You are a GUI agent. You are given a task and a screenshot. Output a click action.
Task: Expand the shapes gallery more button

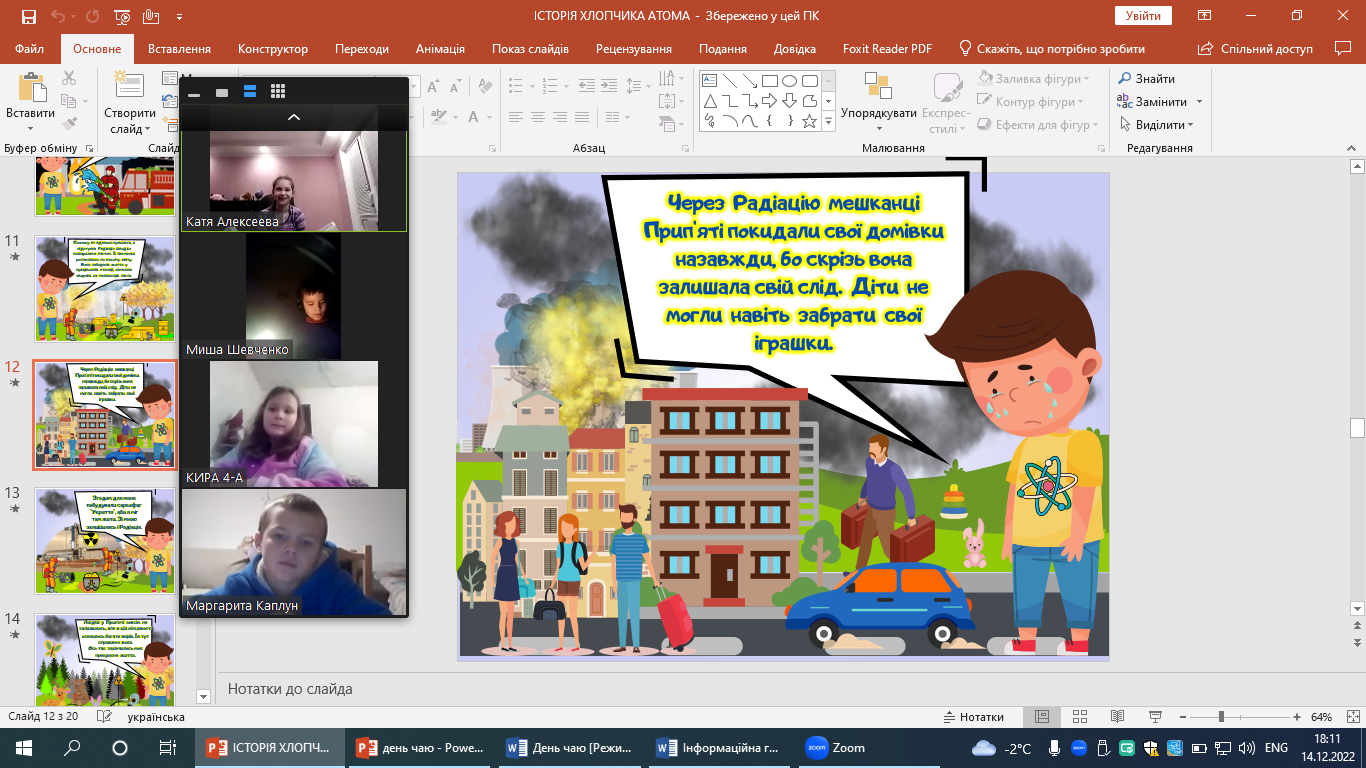828,122
